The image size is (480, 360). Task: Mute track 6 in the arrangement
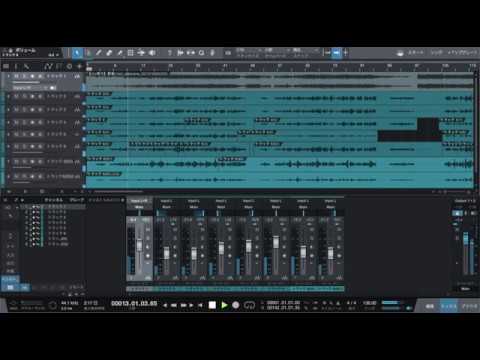[x=16, y=146]
